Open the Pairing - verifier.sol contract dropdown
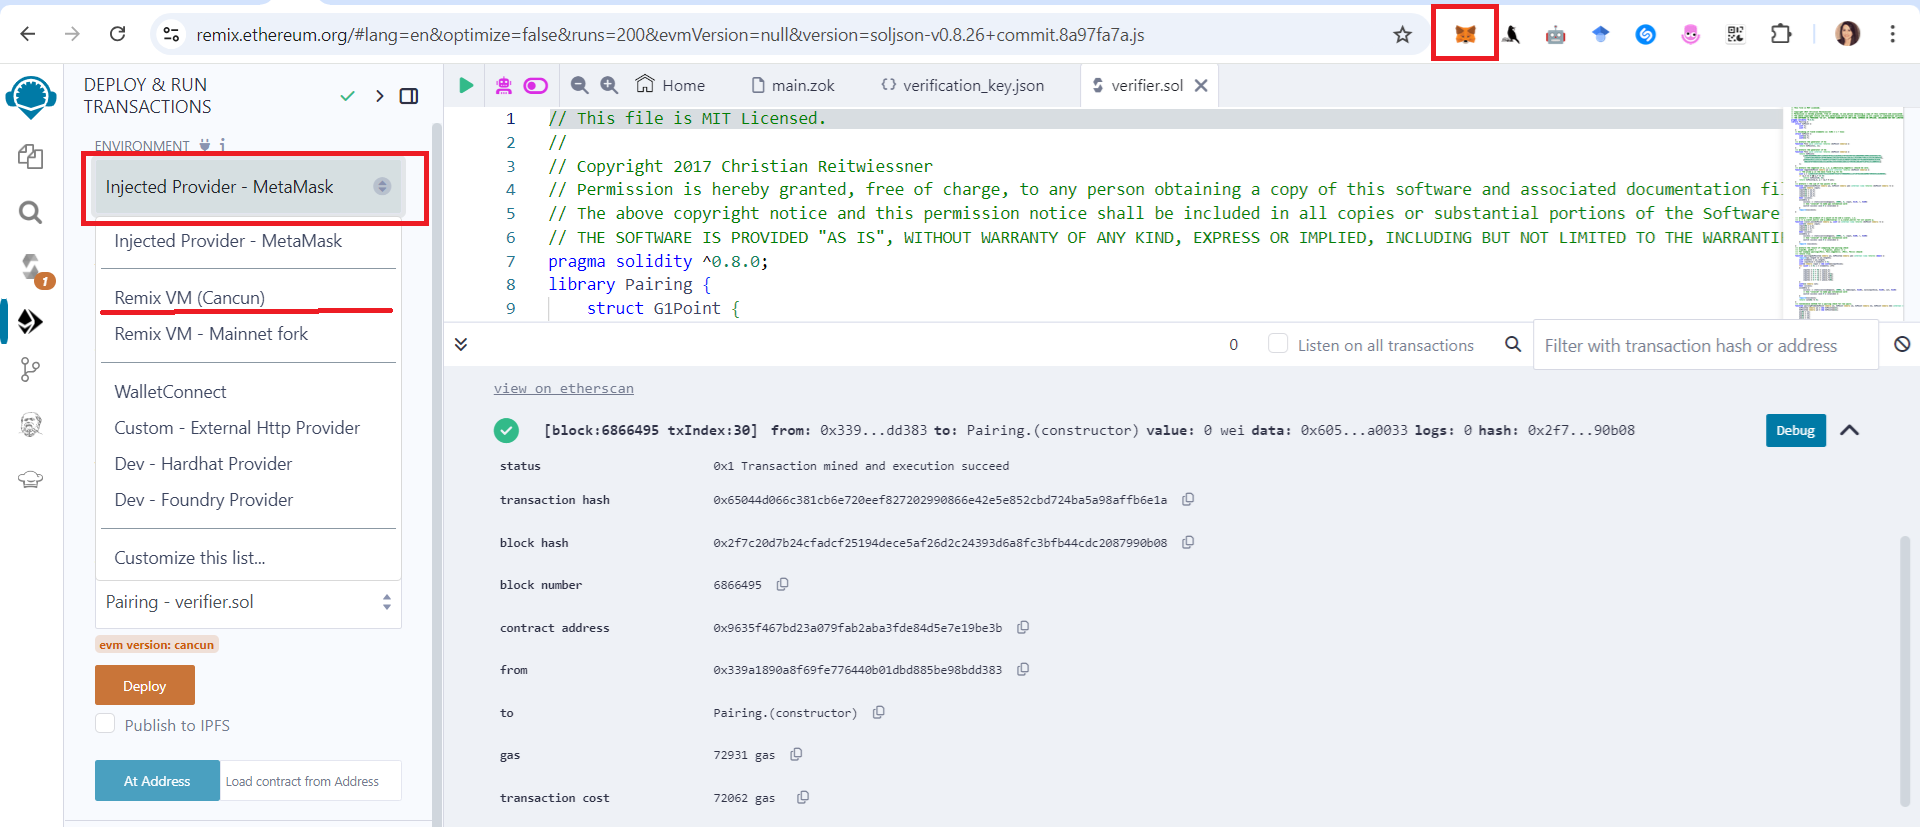Screen dimensions: 1920x827 coord(248,602)
